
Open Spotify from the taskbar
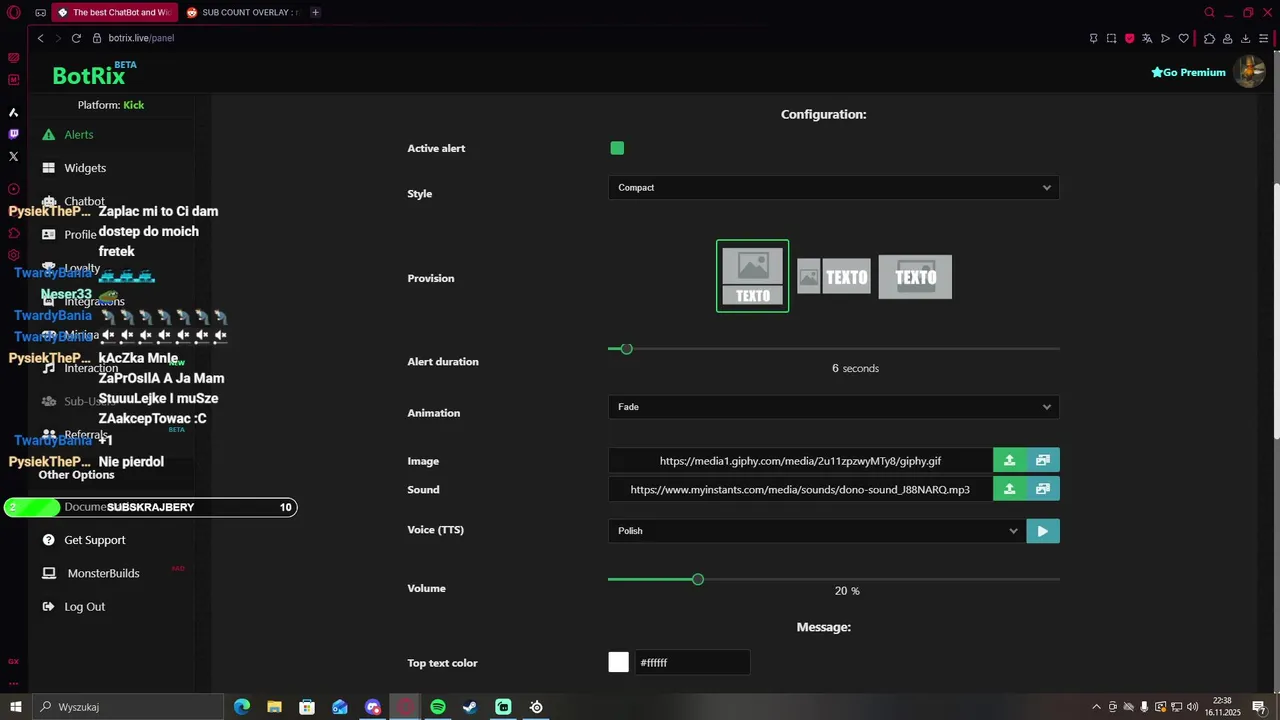[x=438, y=707]
